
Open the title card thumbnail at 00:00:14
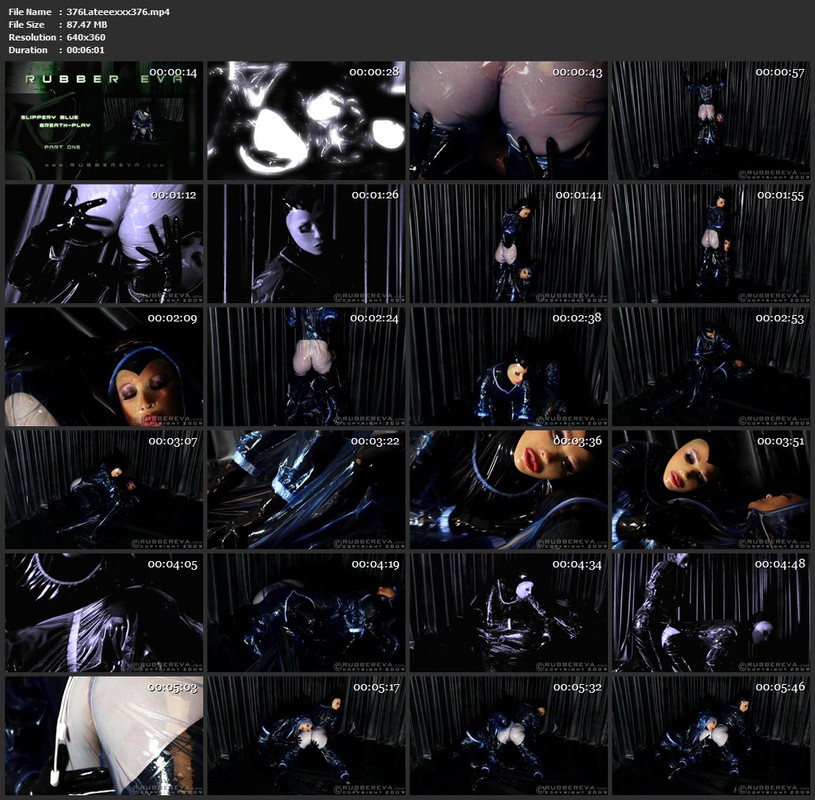(104, 121)
